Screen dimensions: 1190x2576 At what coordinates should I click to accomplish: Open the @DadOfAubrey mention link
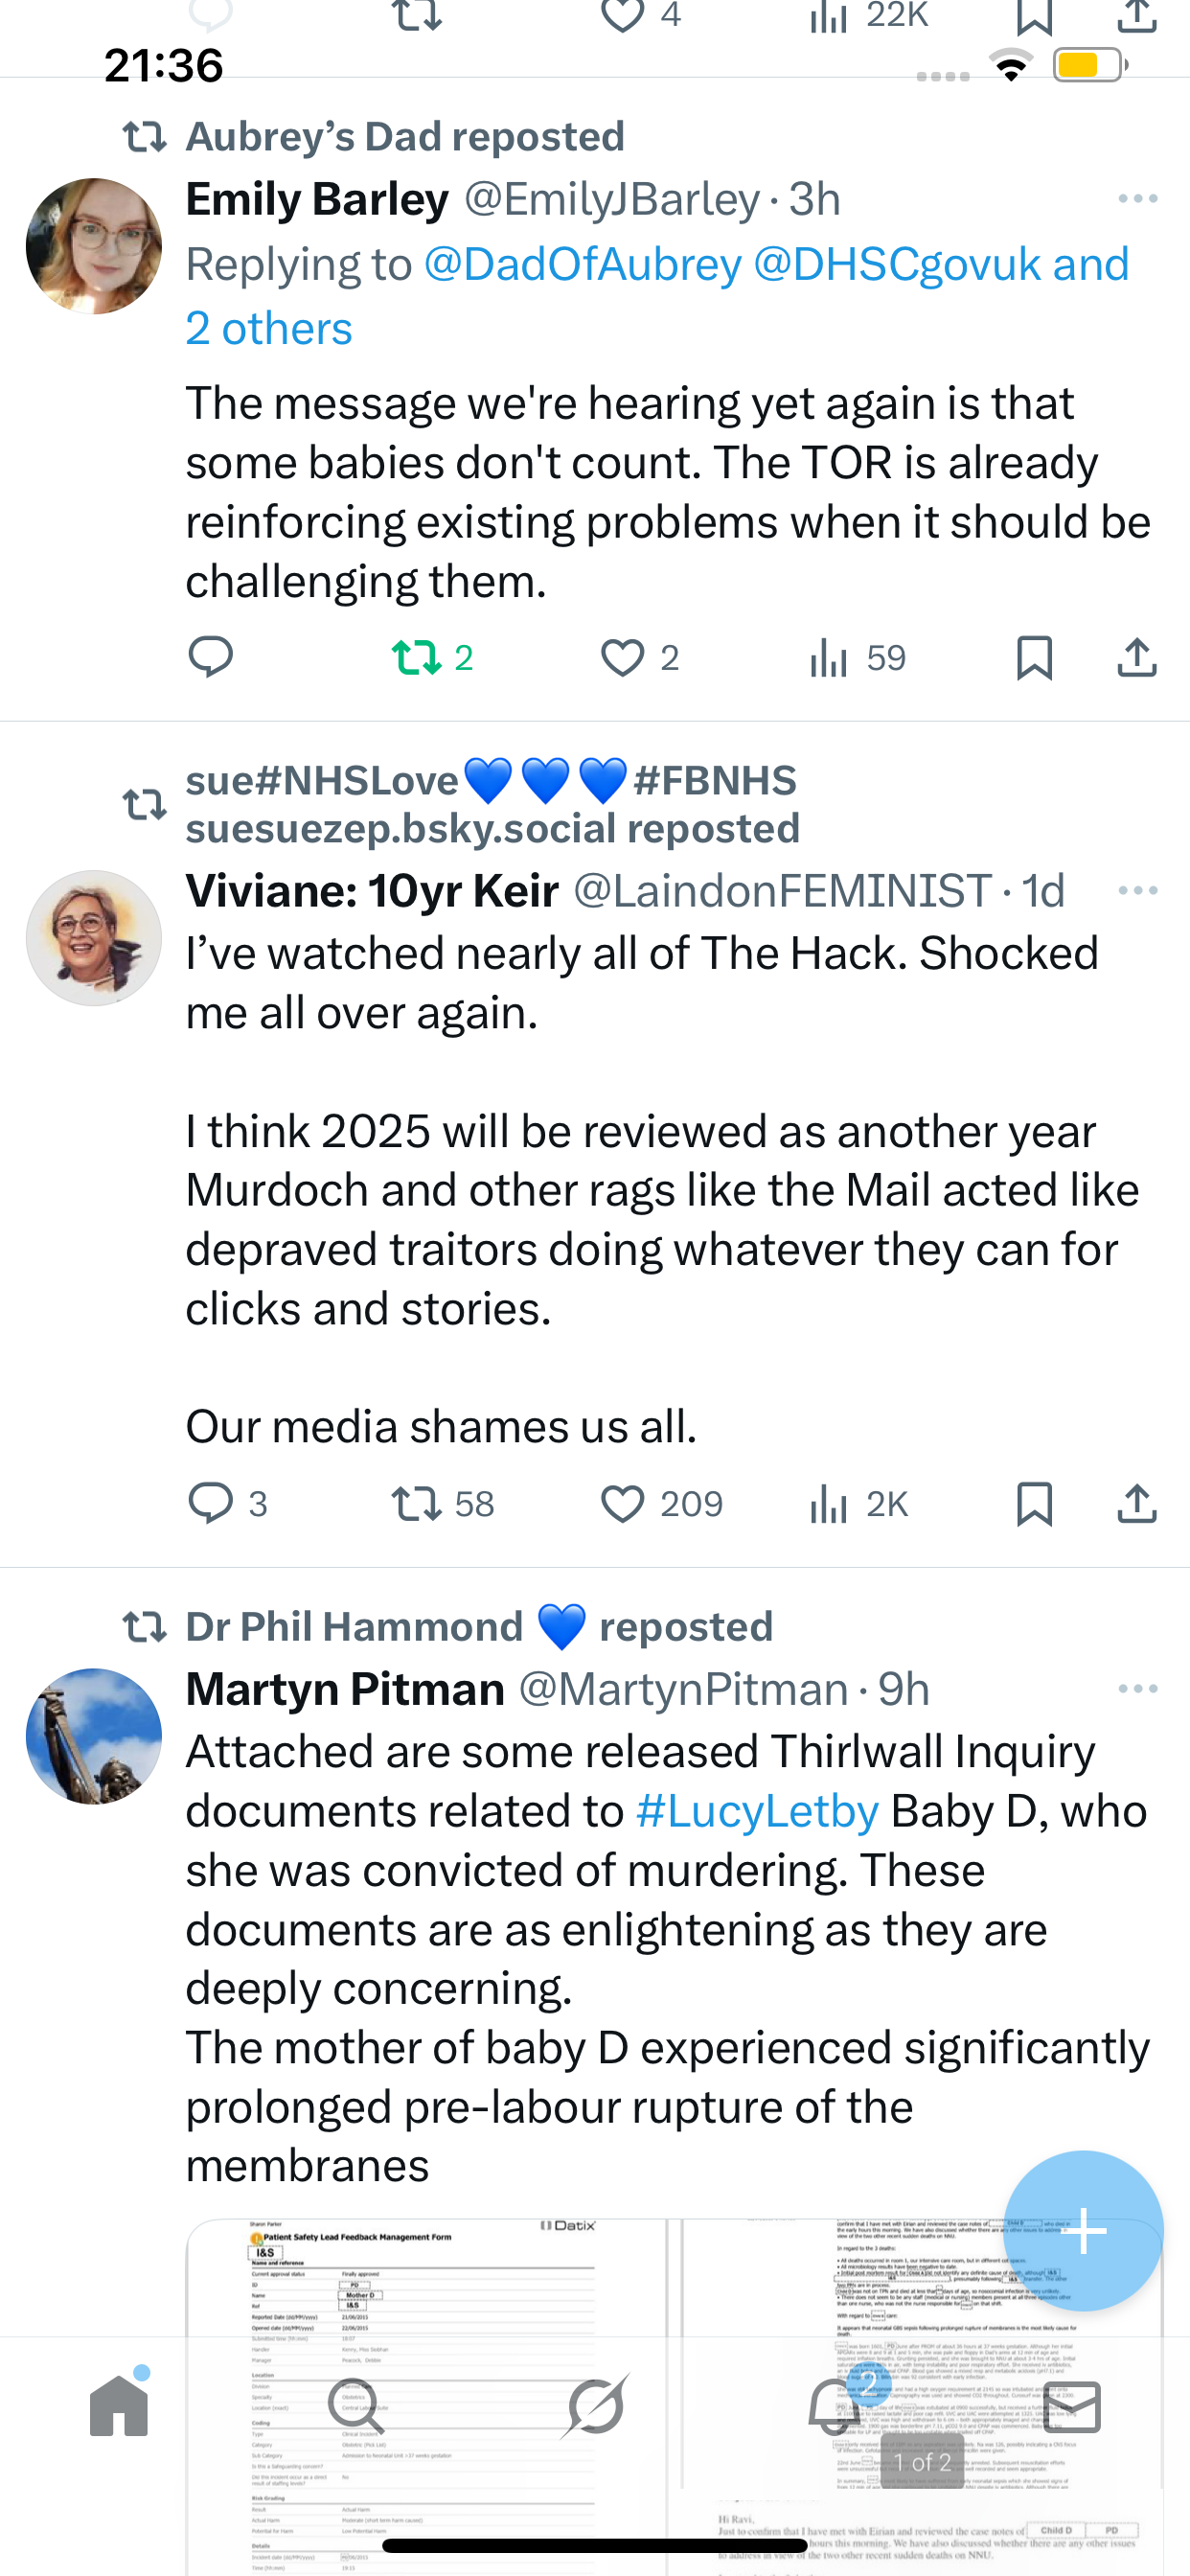583,265
